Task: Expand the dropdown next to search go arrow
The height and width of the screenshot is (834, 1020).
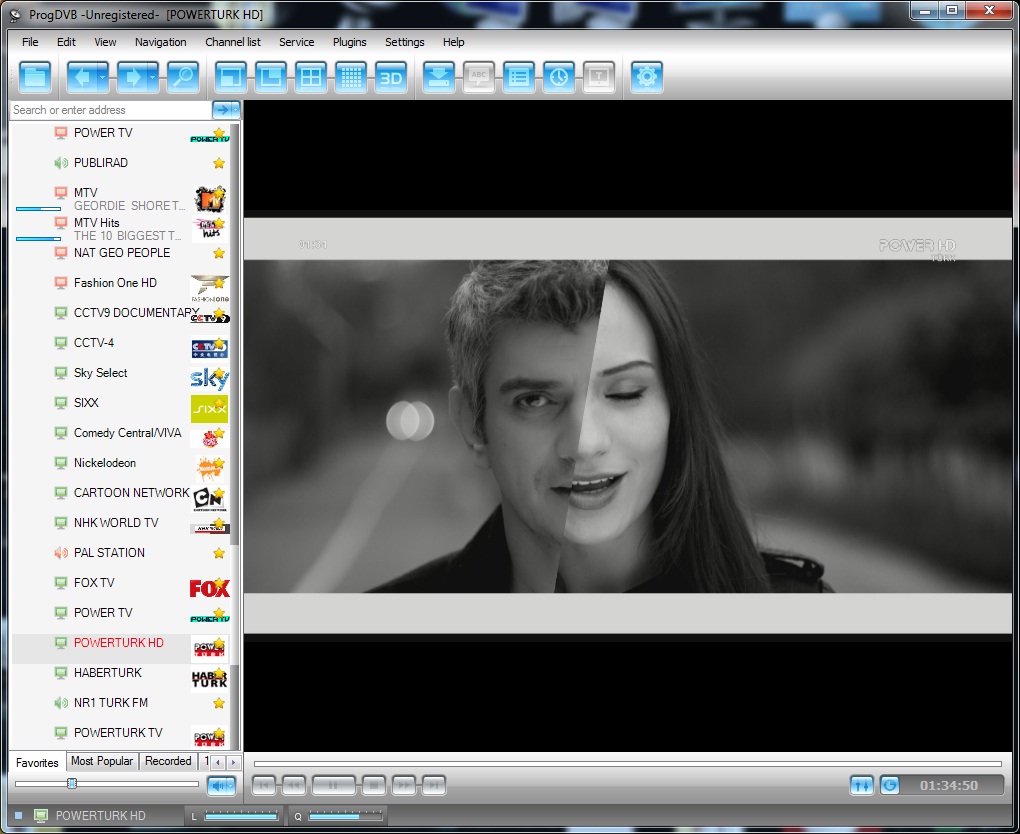Action: (x=235, y=110)
